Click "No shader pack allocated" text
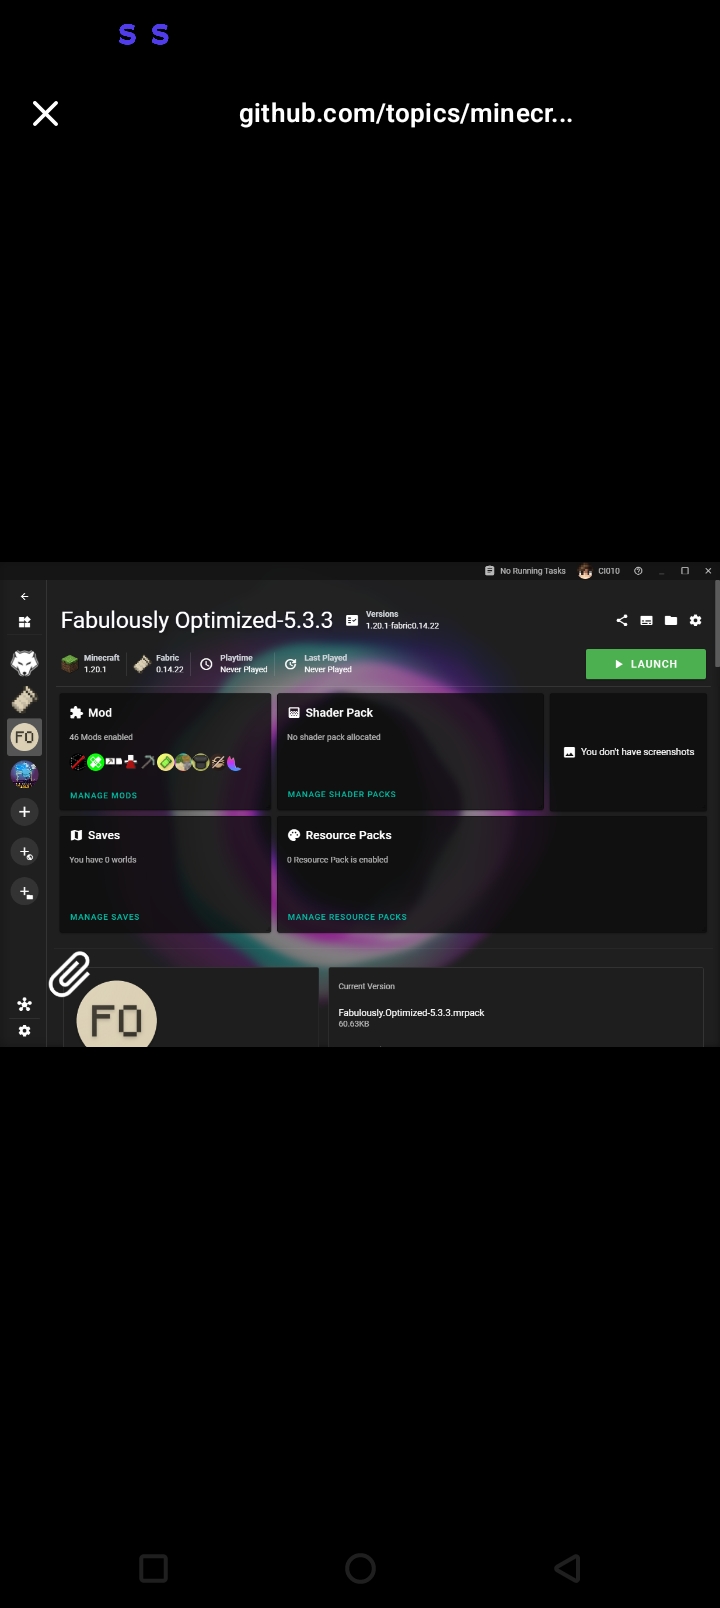 coord(334,737)
